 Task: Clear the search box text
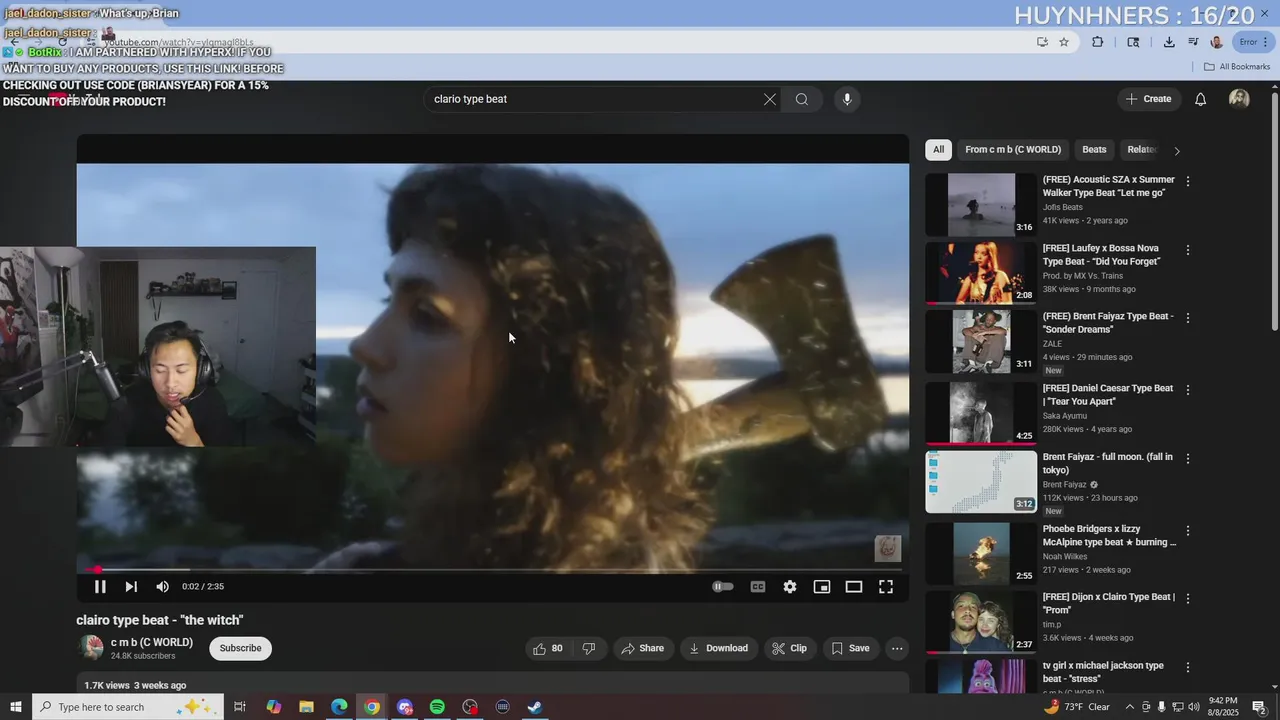coord(769,99)
